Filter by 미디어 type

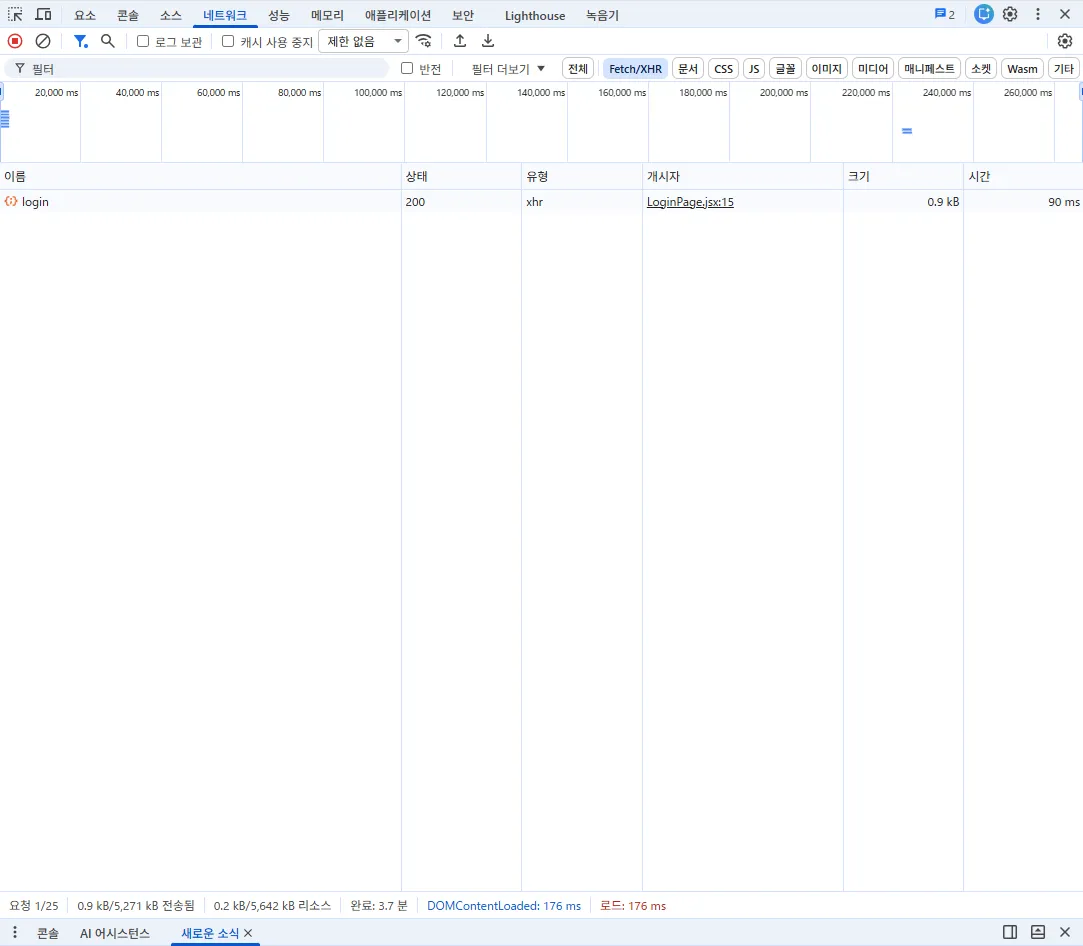[x=873, y=68]
